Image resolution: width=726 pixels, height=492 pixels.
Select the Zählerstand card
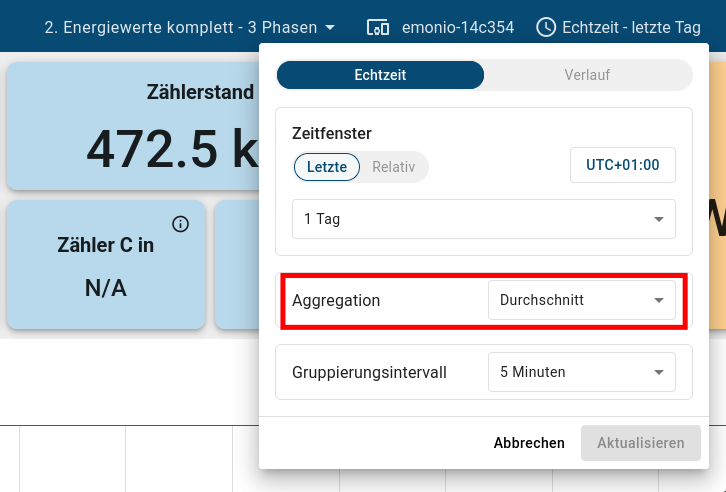pyautogui.click(x=130, y=127)
